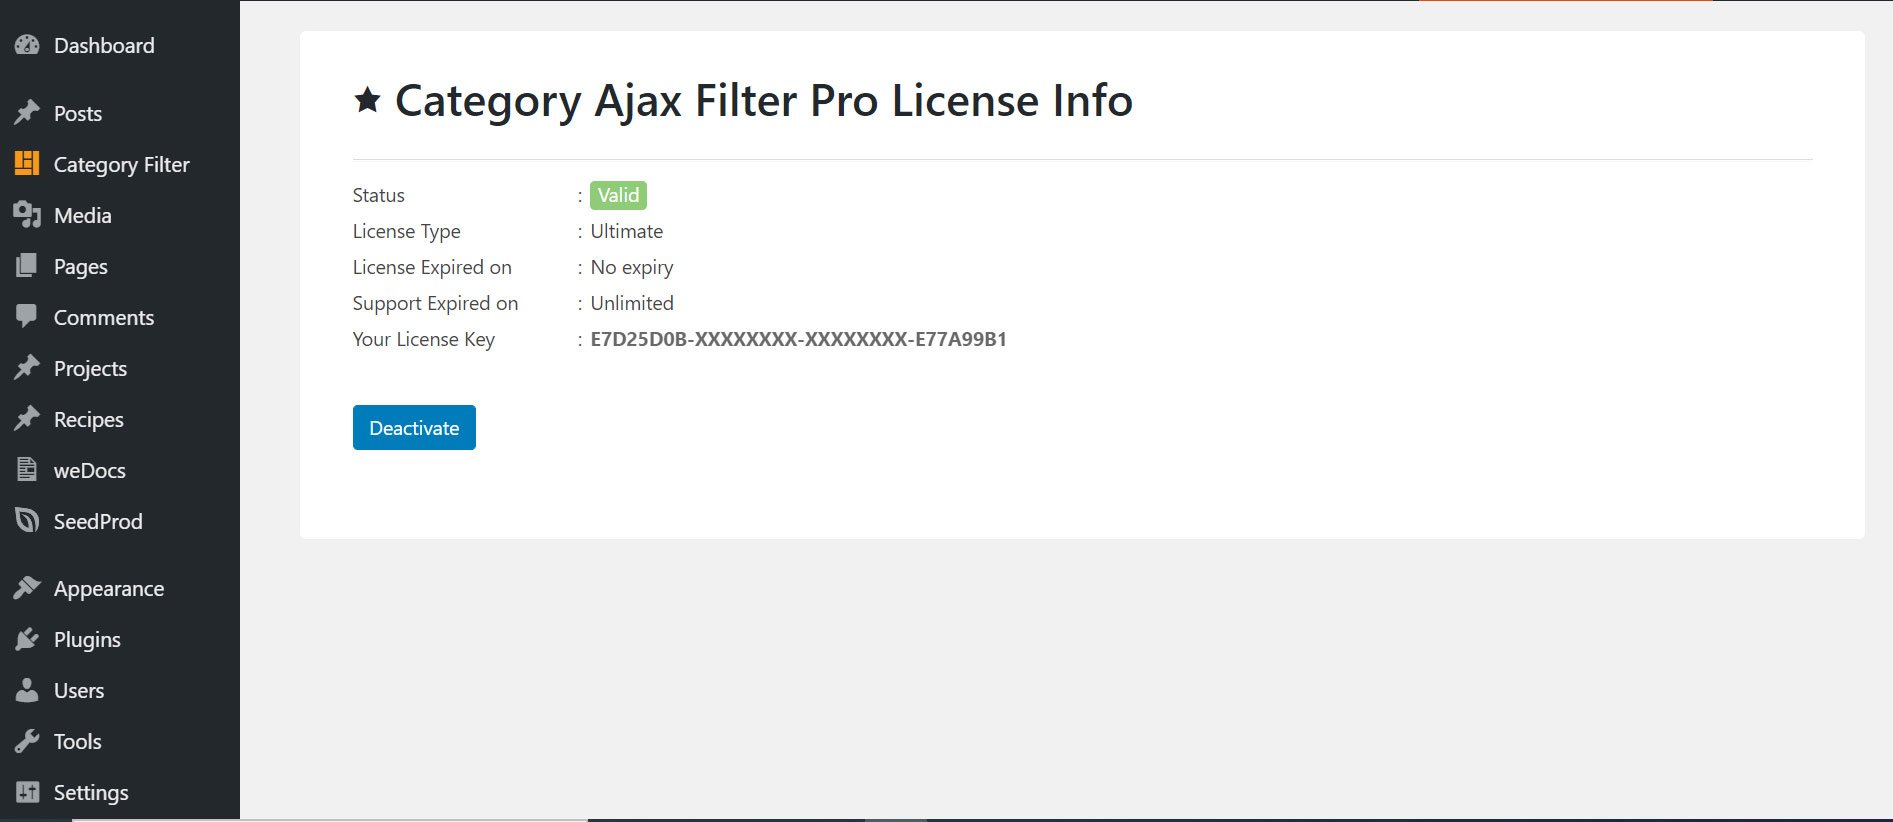The width and height of the screenshot is (1893, 822).
Task: Click the weDocs document icon
Action: coord(27,469)
